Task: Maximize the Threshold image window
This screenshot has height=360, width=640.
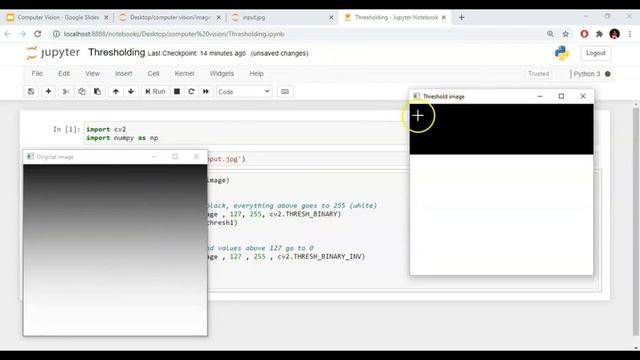Action: 561,96
